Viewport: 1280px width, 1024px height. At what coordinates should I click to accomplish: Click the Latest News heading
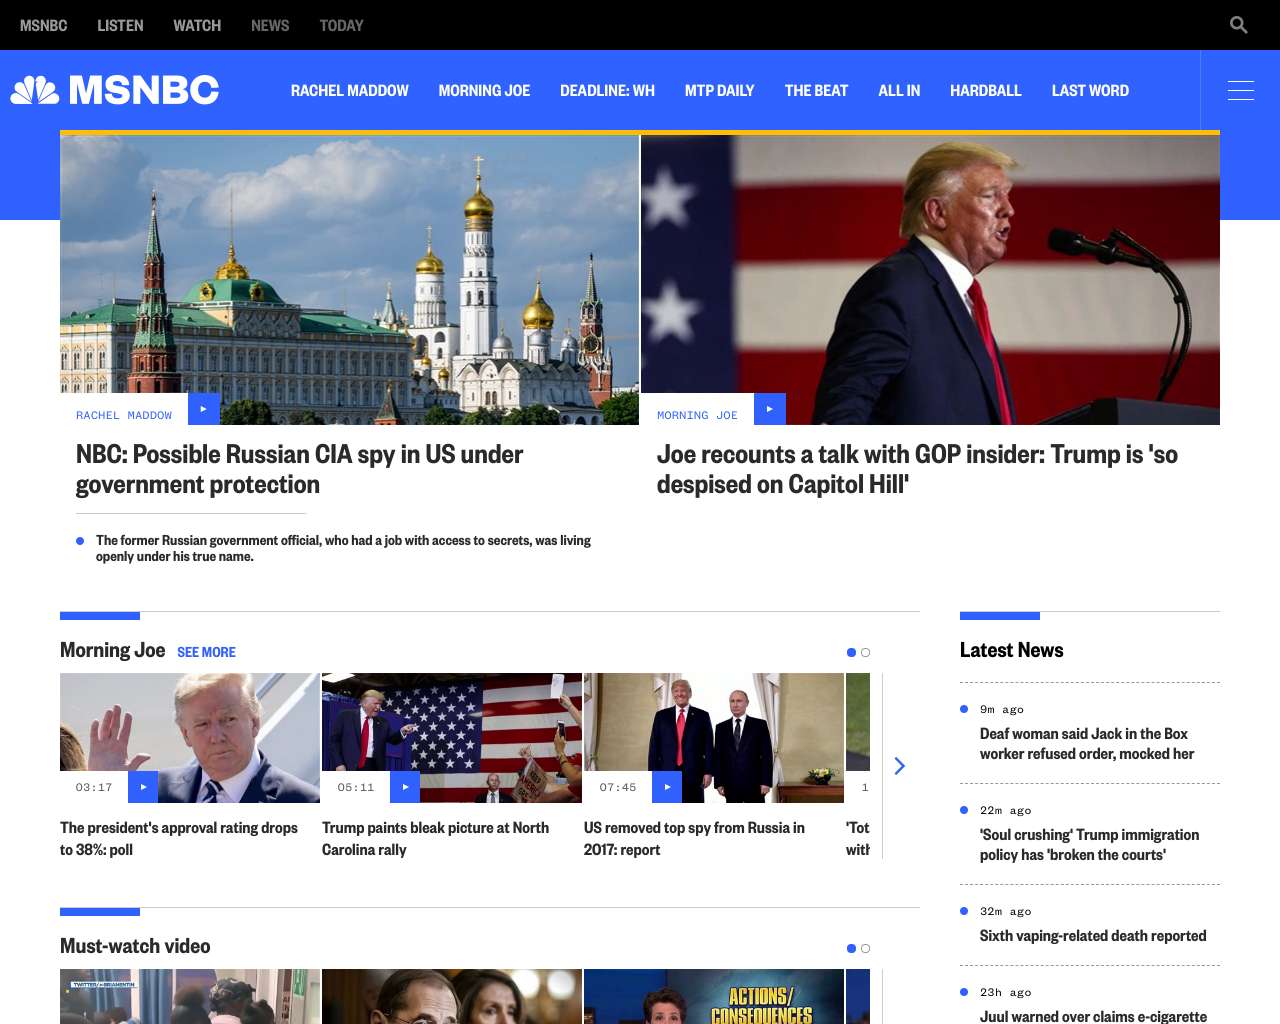tap(1011, 650)
